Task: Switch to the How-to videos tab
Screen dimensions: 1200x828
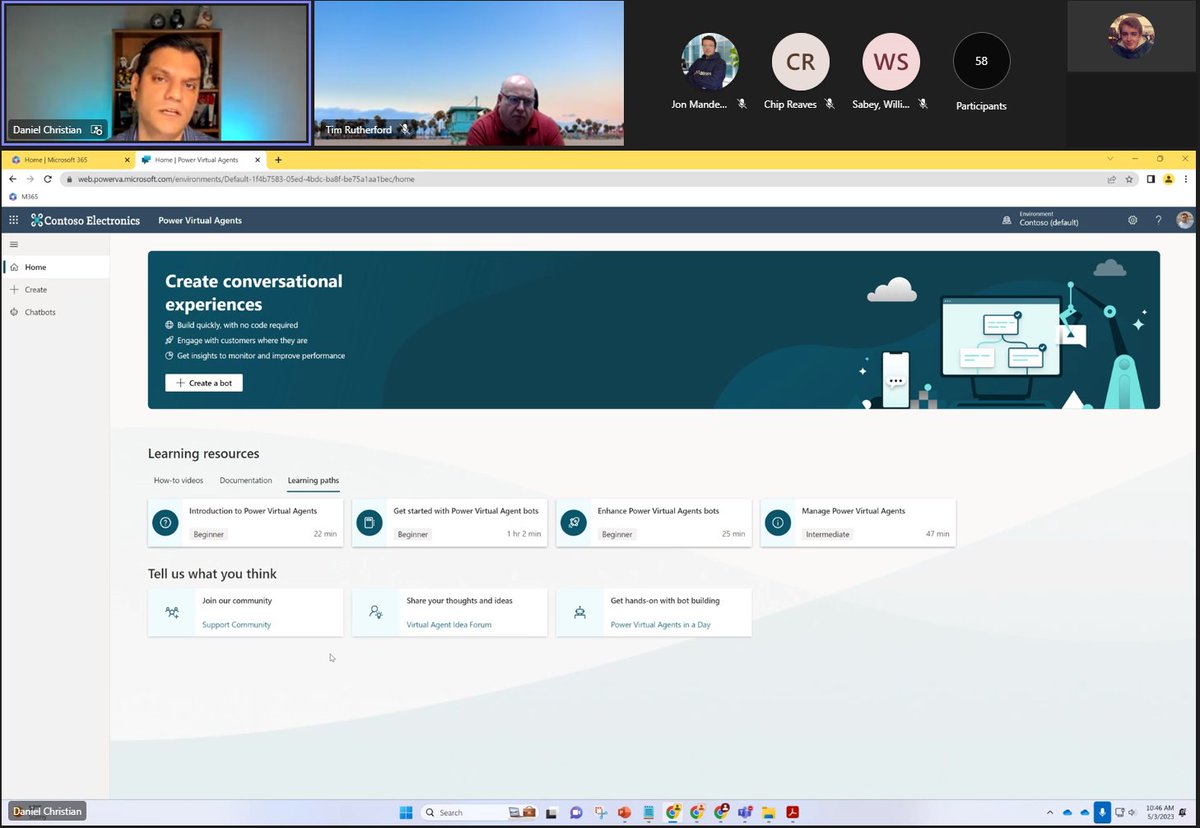Action: [x=178, y=481]
